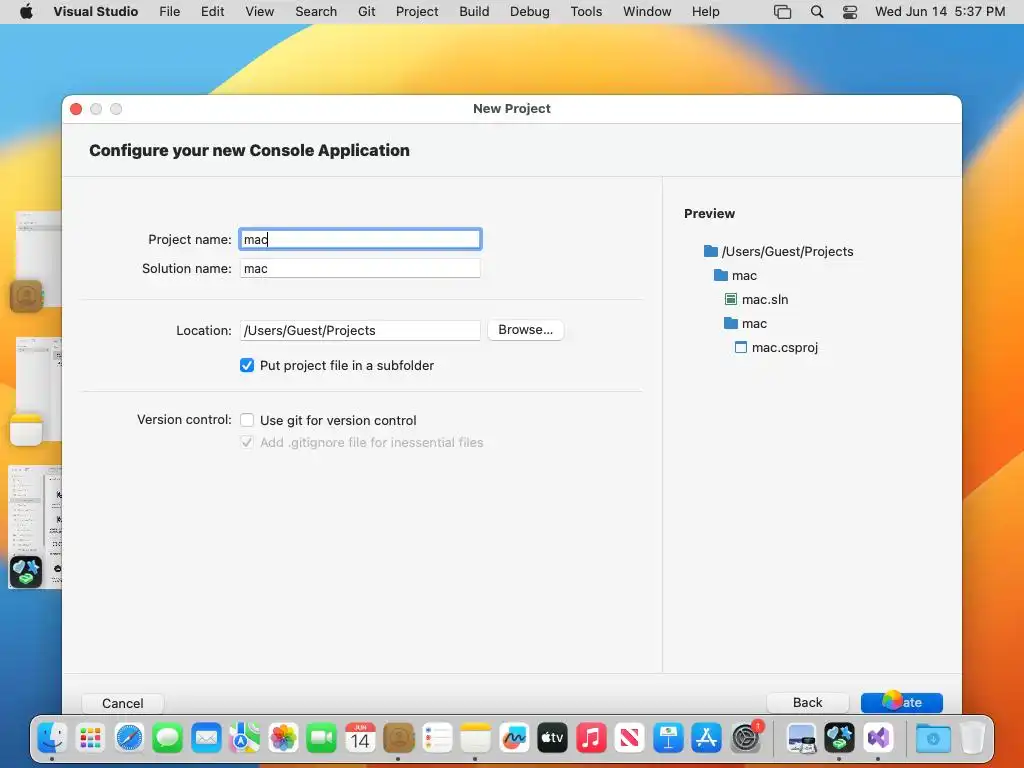The height and width of the screenshot is (768, 1024).
Task: Open App Store from the dock
Action: [x=707, y=739]
